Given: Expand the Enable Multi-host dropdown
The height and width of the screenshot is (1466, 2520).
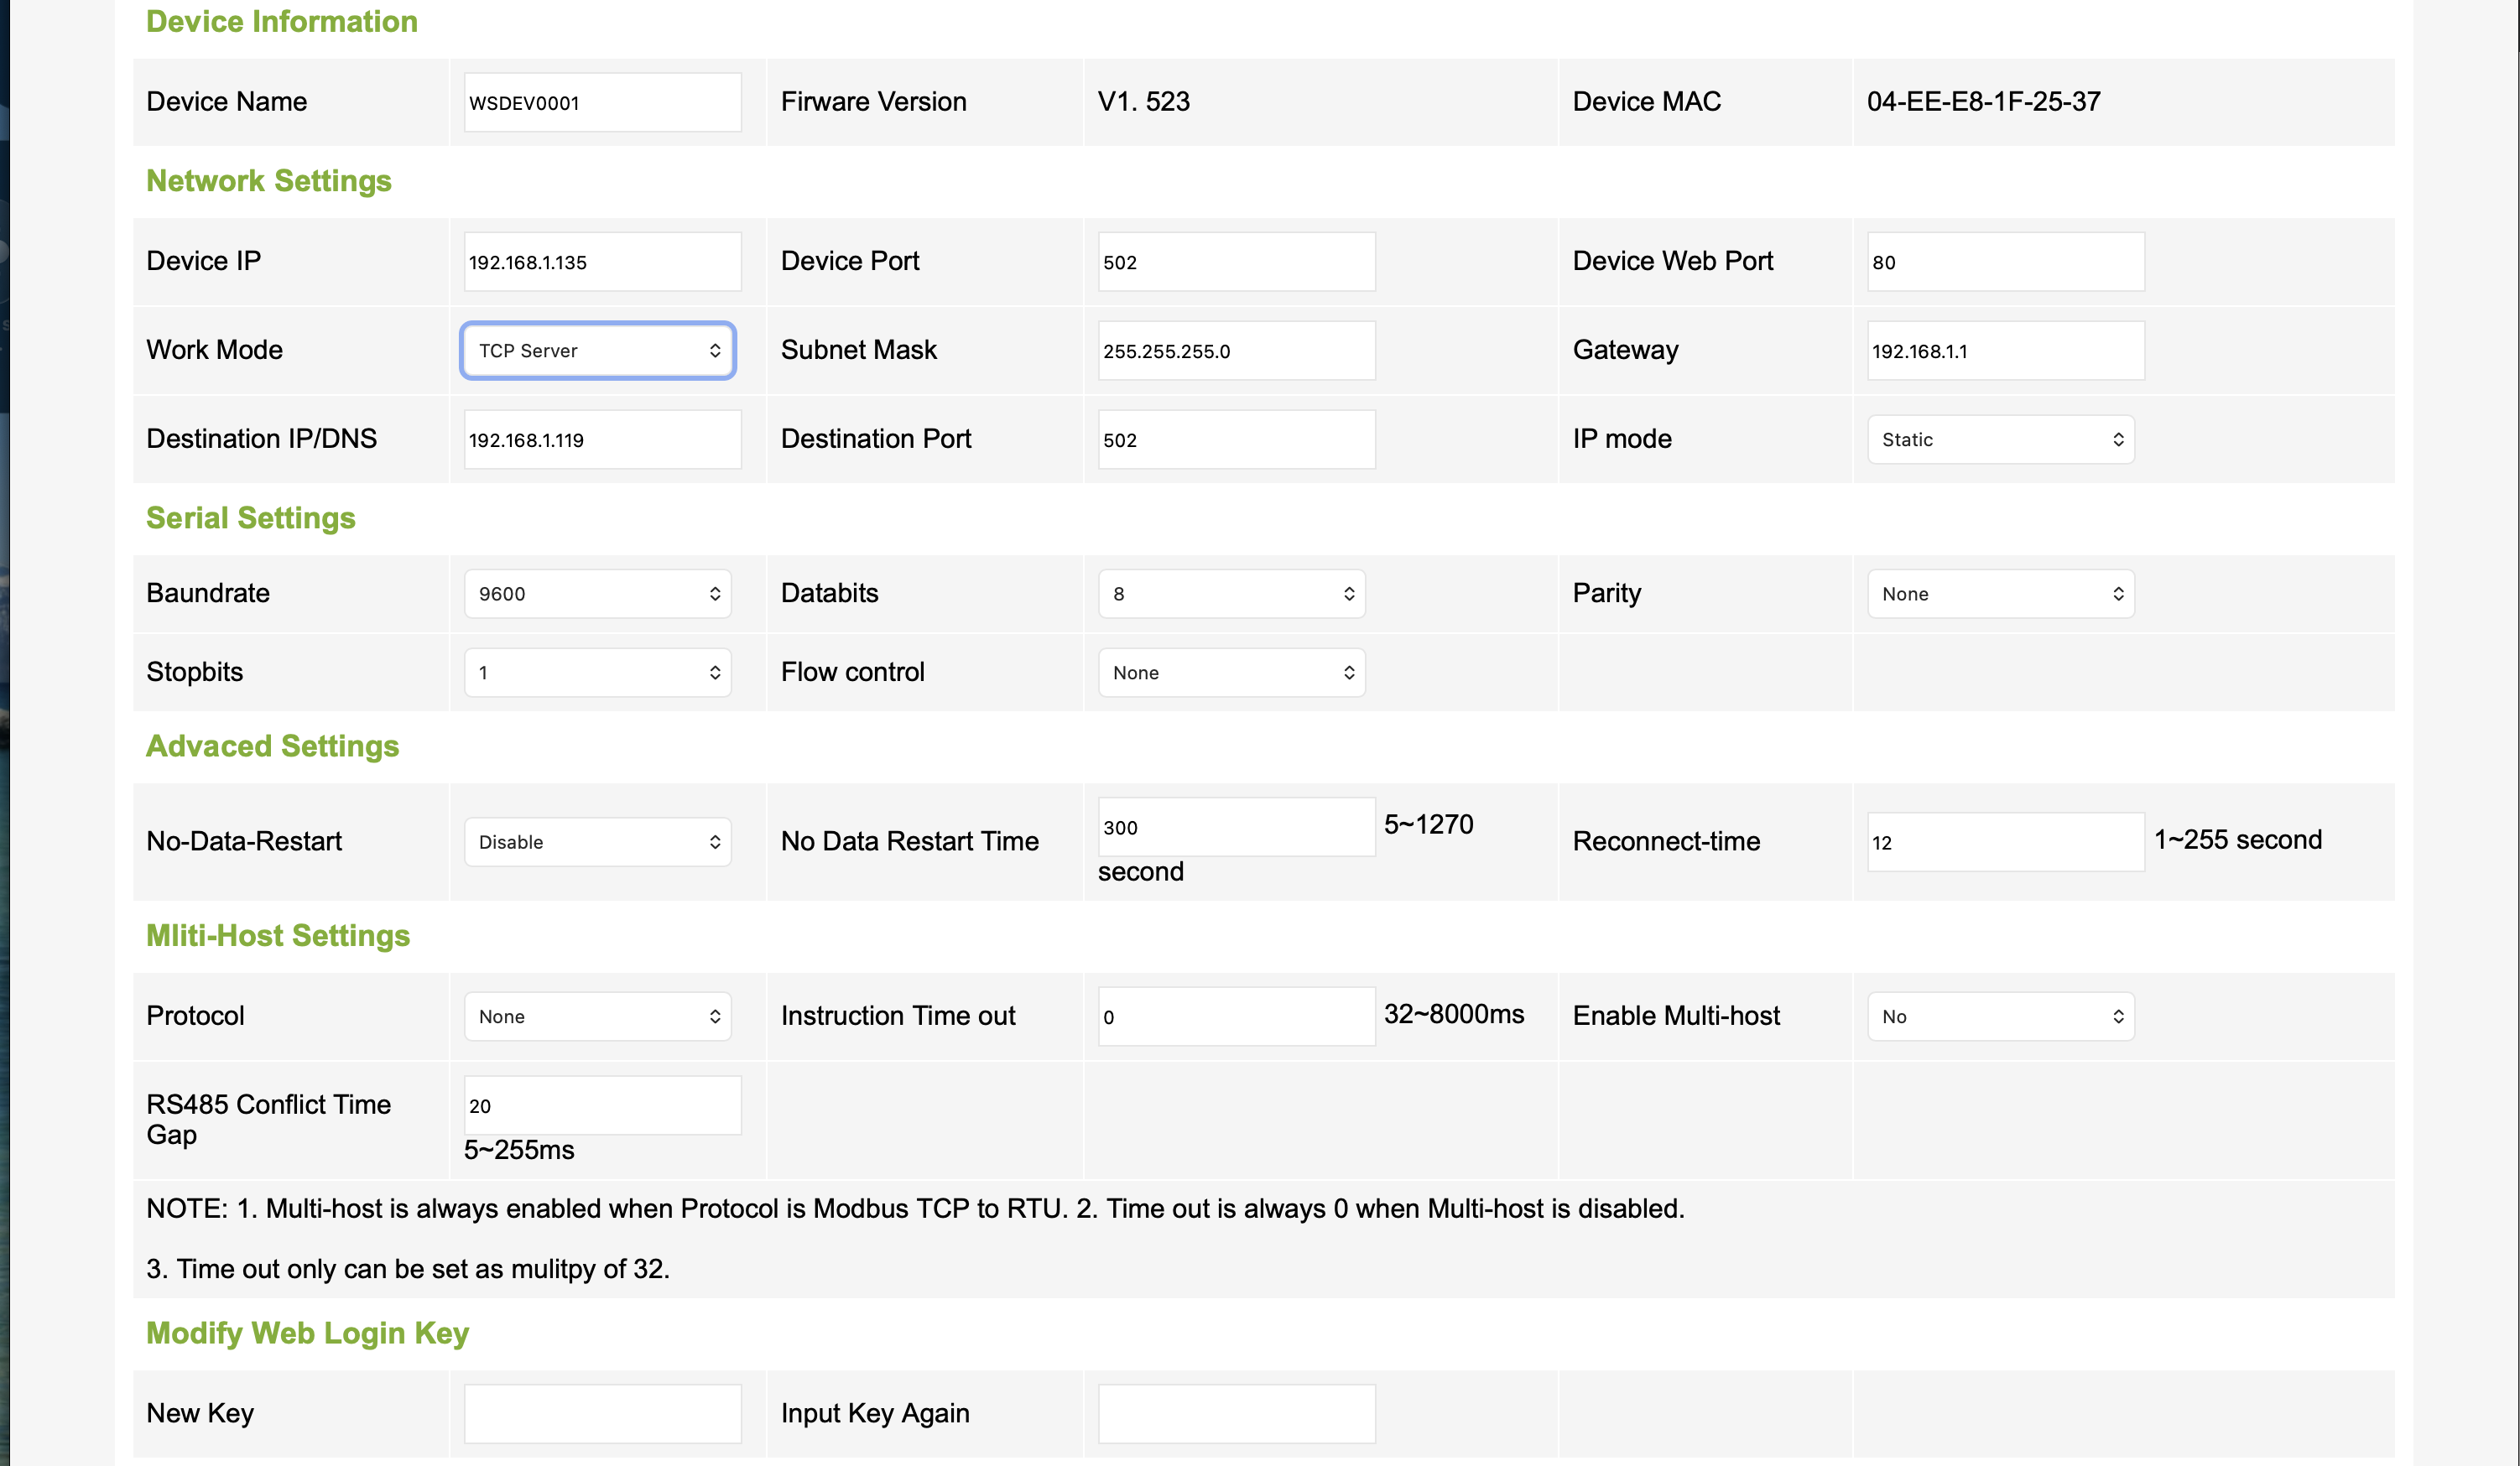Looking at the screenshot, I should point(2000,1016).
